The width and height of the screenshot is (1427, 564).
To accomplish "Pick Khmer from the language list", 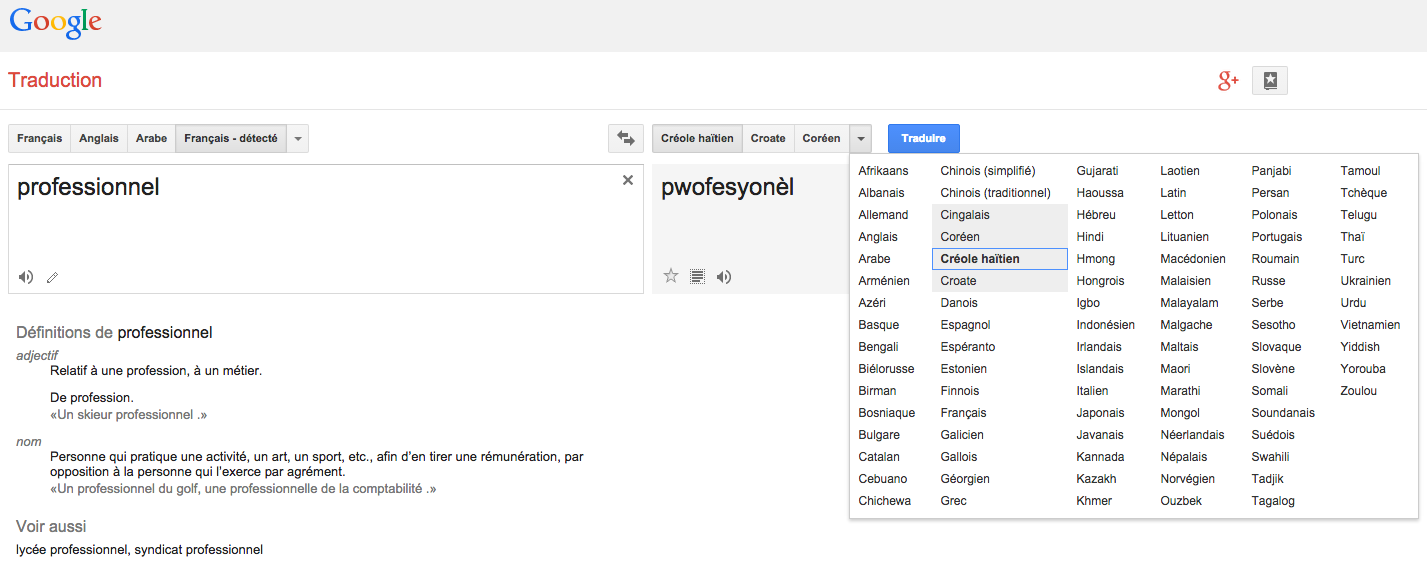I will tap(1094, 501).
